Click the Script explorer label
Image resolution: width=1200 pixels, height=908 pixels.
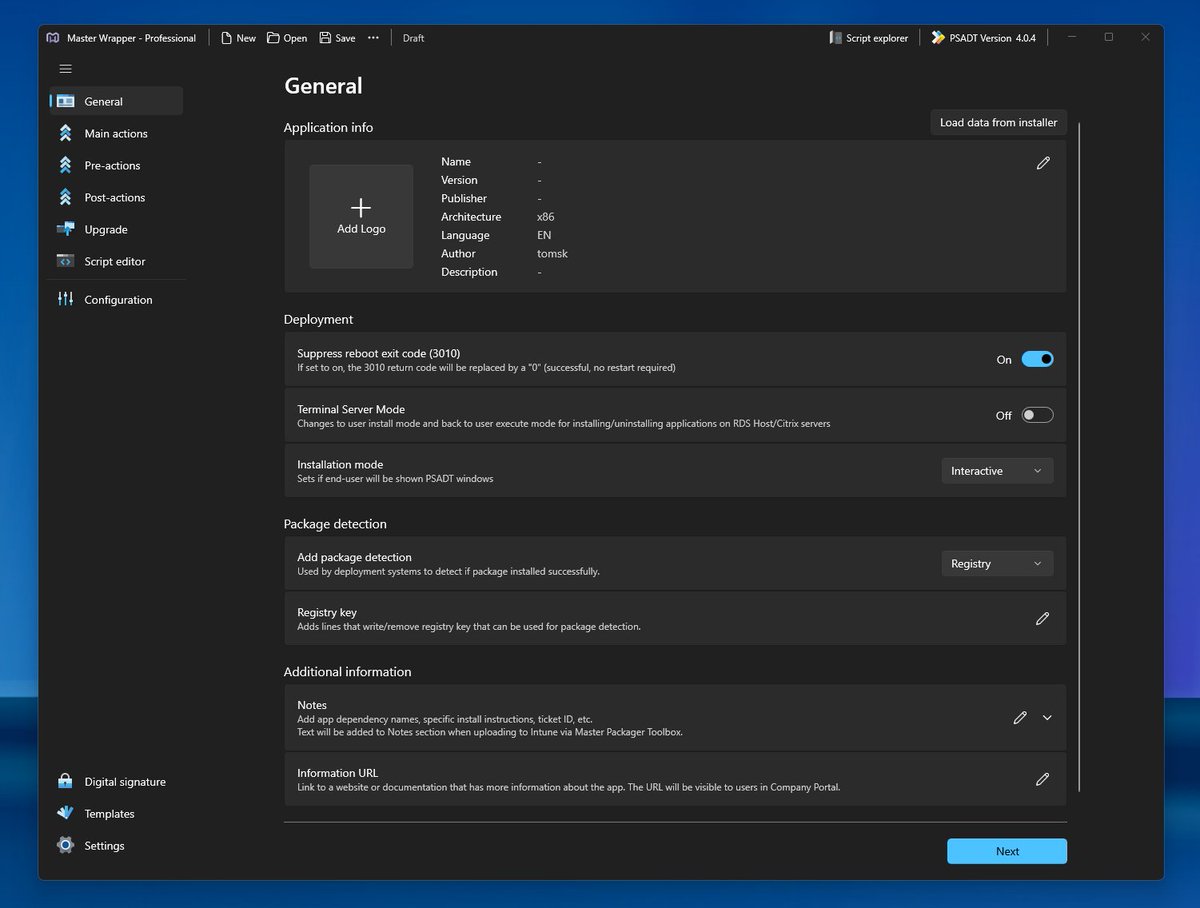[x=877, y=38]
